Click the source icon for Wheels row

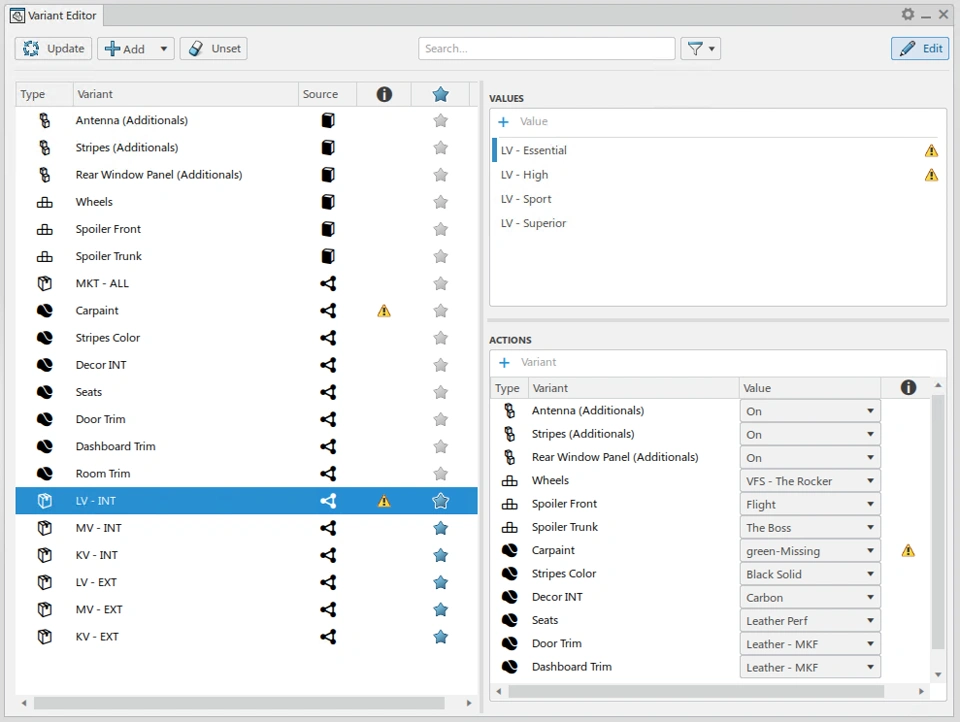(327, 202)
